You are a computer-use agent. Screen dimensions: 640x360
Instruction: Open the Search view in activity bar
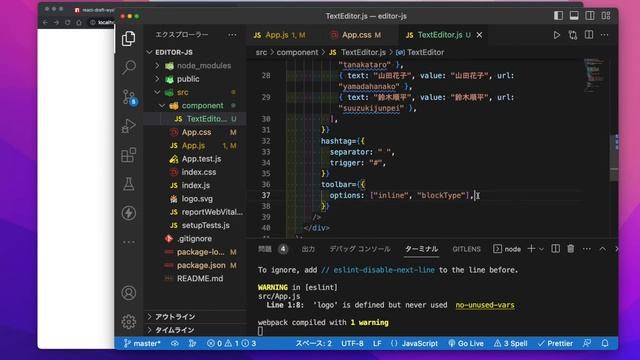(x=129, y=67)
